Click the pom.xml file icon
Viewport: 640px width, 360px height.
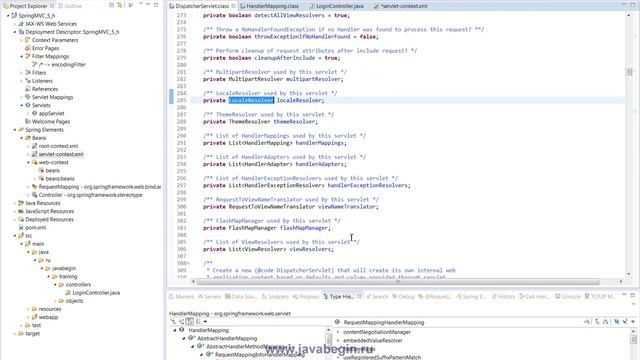tap(21, 228)
